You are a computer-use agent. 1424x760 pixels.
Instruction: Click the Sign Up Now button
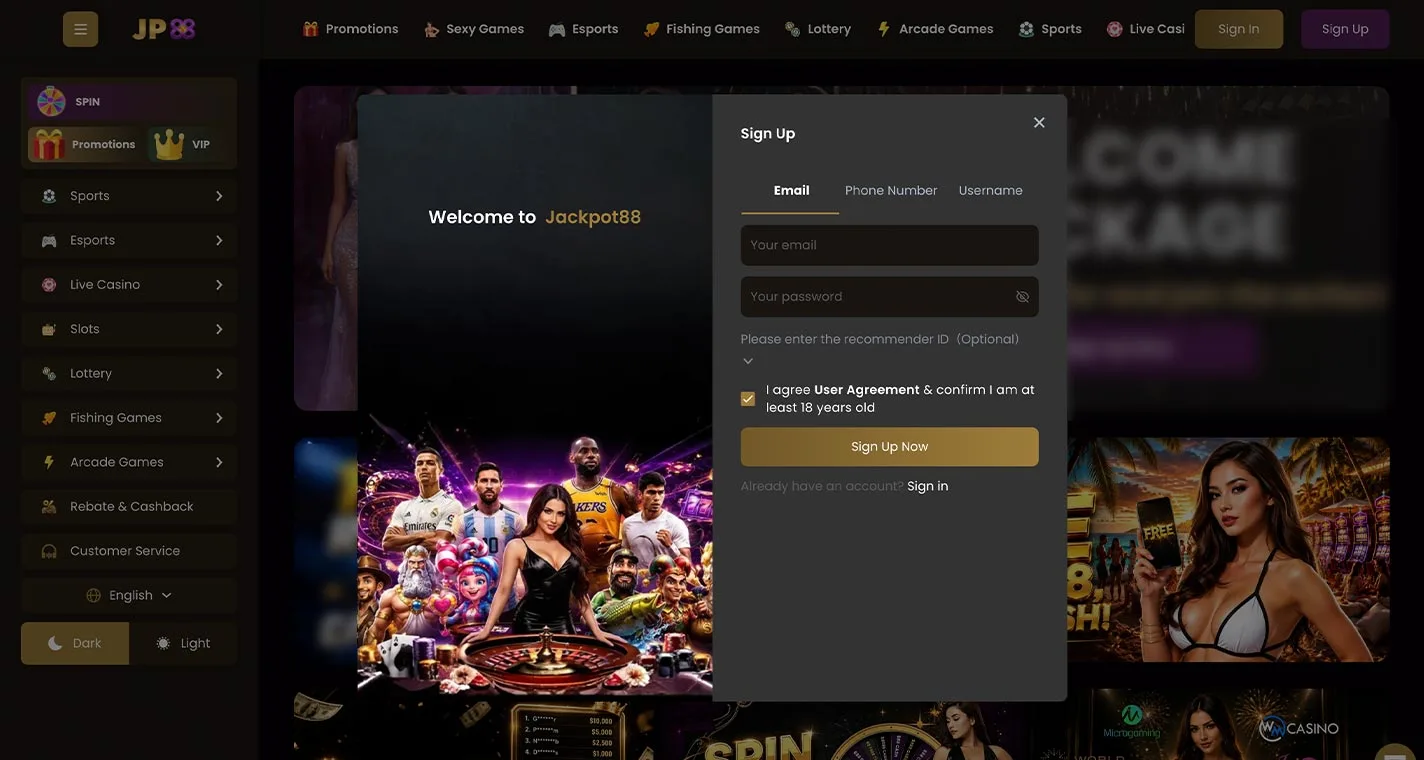889,447
